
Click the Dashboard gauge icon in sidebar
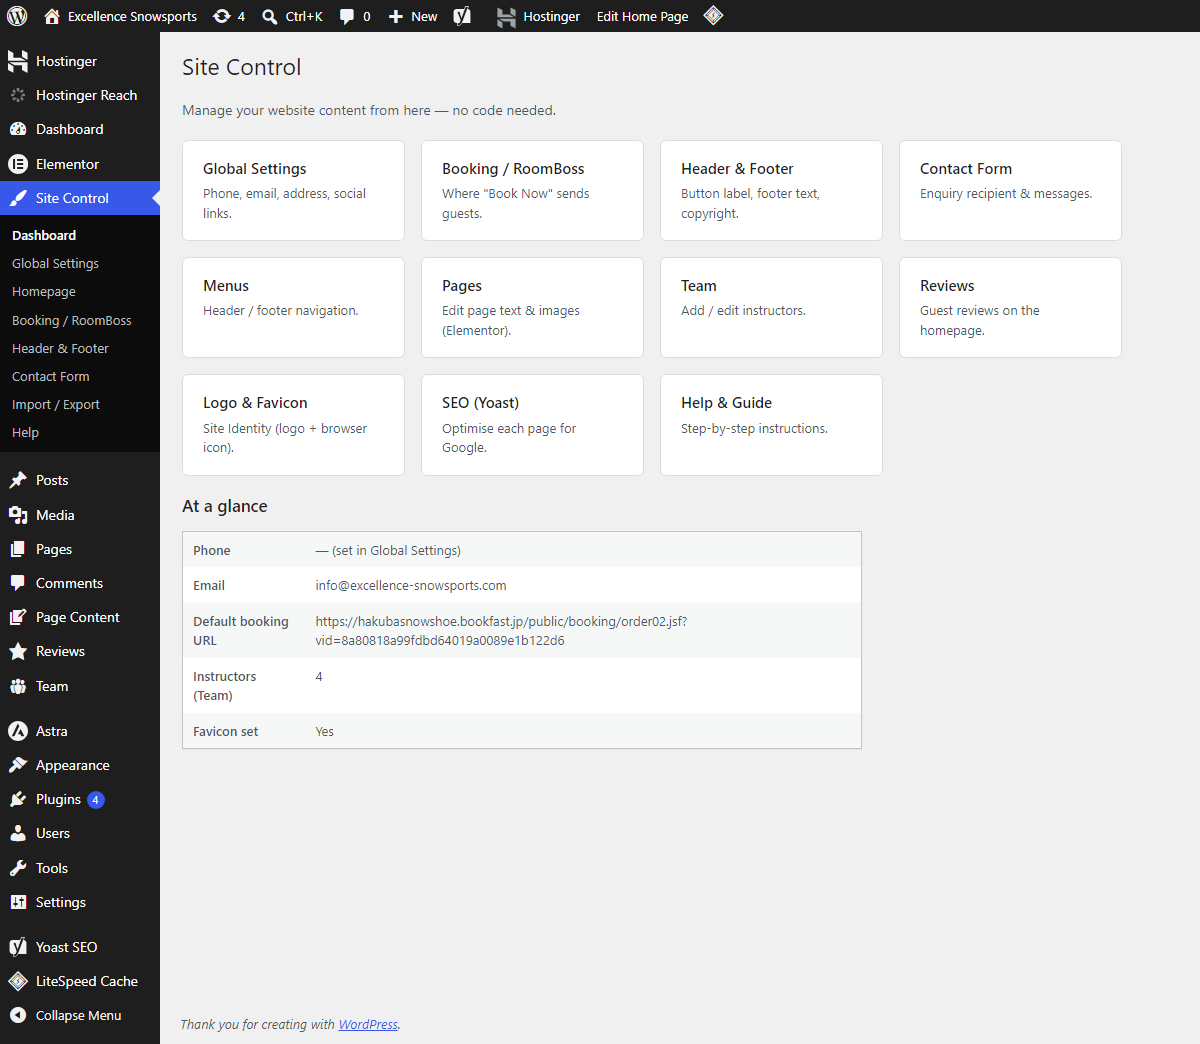(18, 129)
